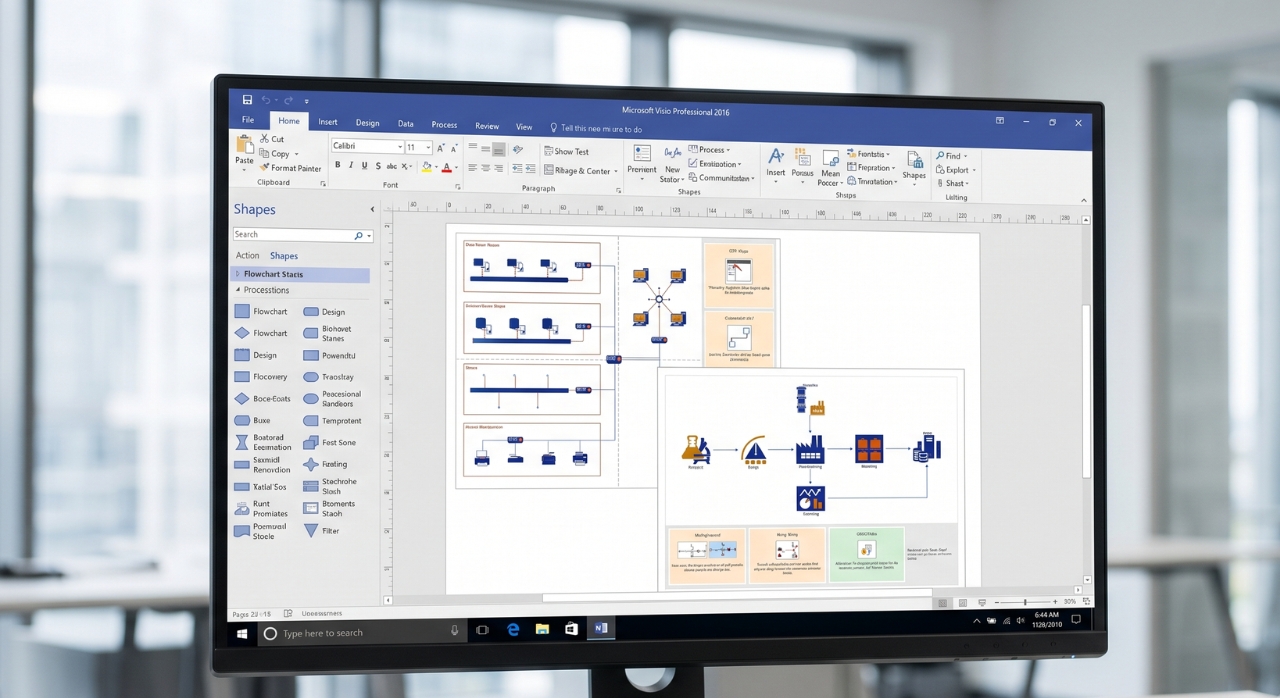Toggle Italic formatting
The image size is (1280, 698).
pos(351,165)
